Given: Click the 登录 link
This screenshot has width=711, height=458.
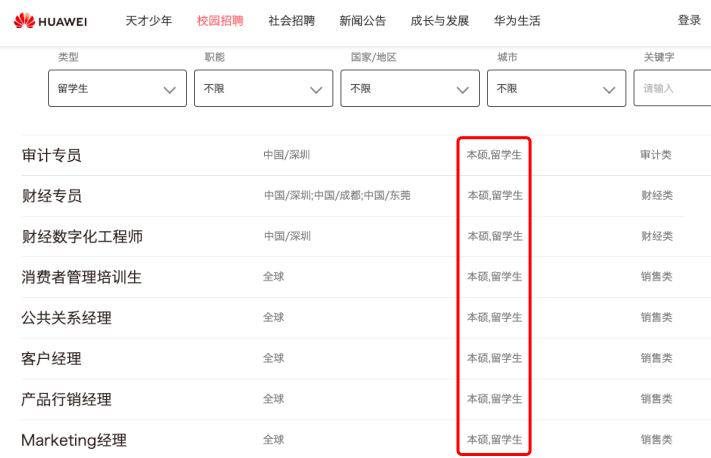Looking at the screenshot, I should [x=689, y=20].
